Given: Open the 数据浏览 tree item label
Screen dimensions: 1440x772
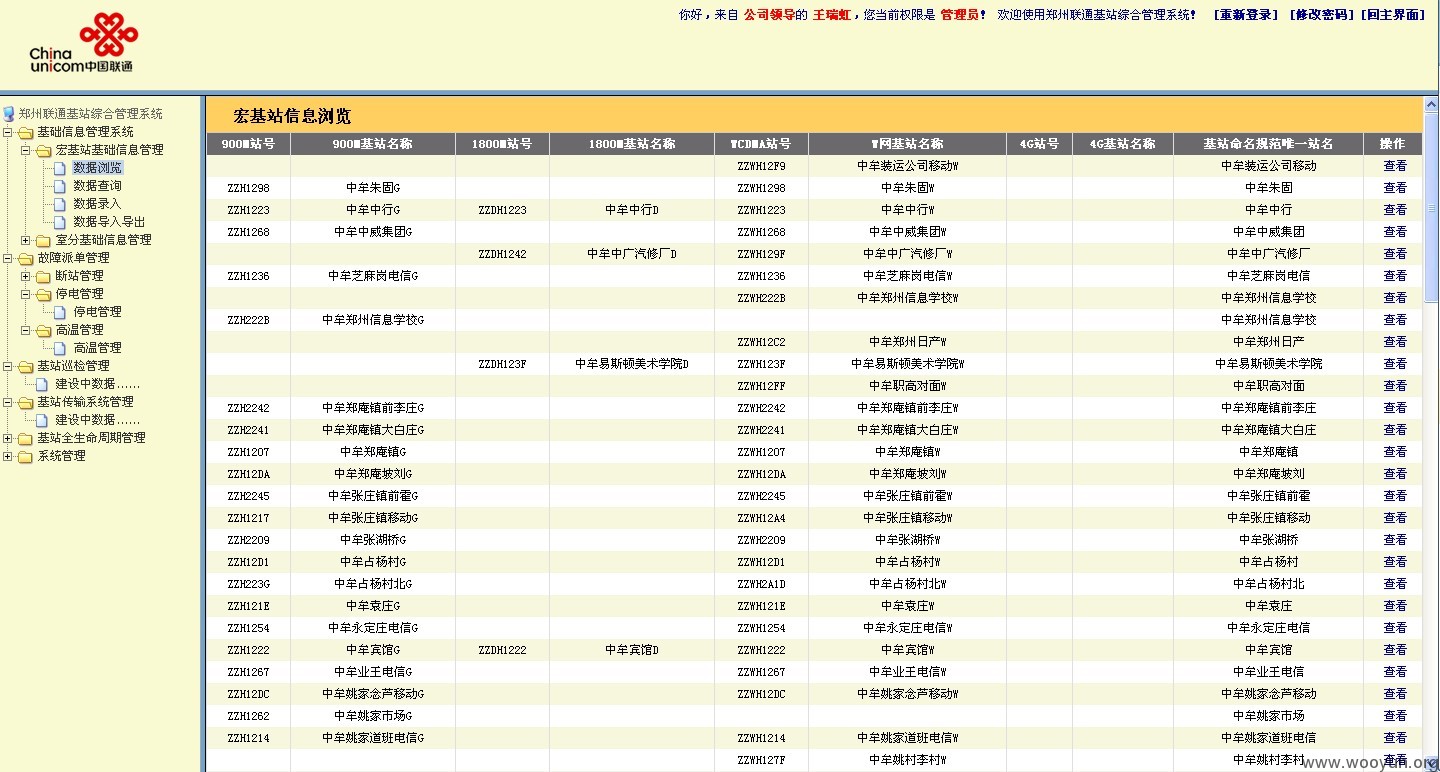Looking at the screenshot, I should tap(97, 168).
